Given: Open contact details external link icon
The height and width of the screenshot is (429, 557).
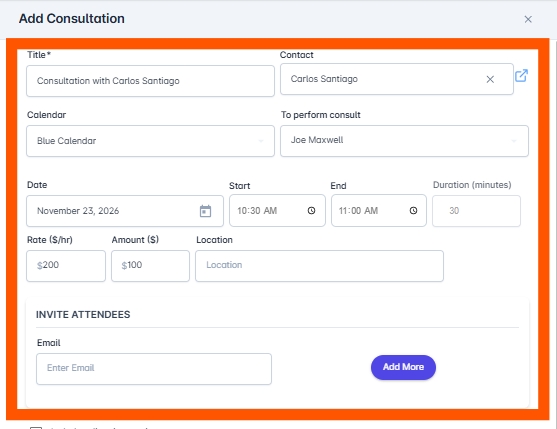Looking at the screenshot, I should click(x=521, y=75).
